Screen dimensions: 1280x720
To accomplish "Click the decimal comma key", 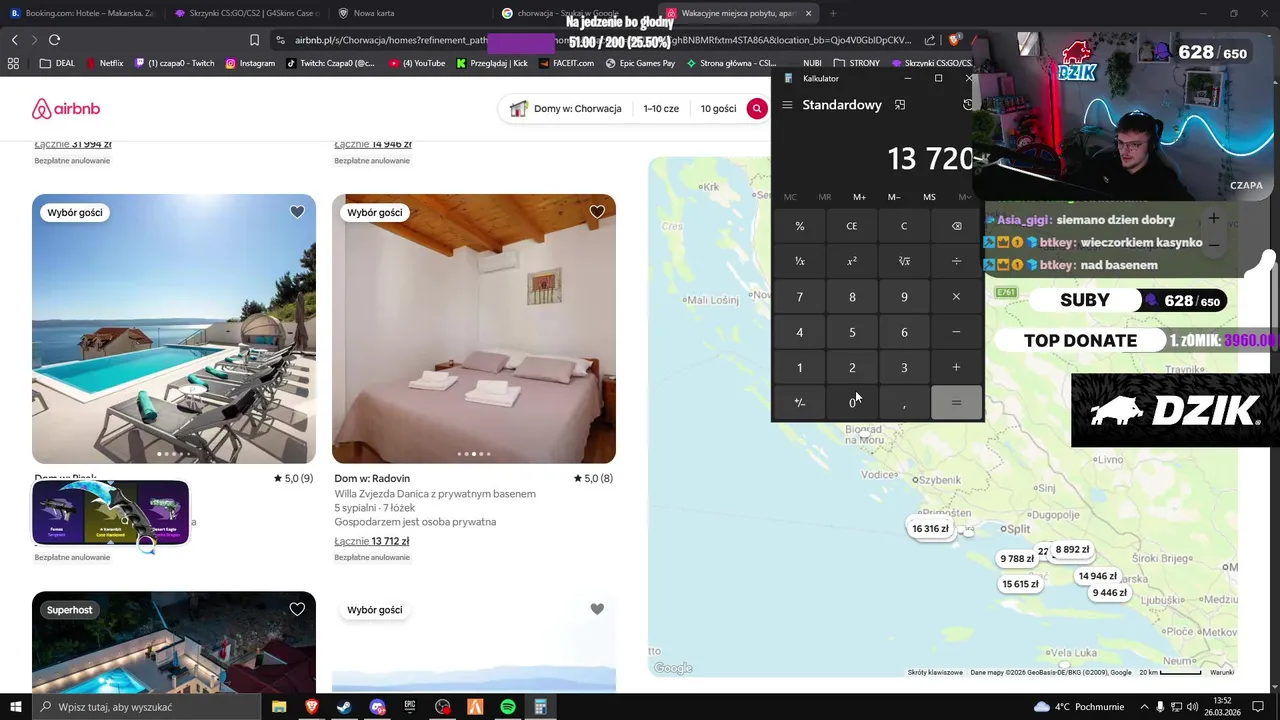I will [x=904, y=402].
